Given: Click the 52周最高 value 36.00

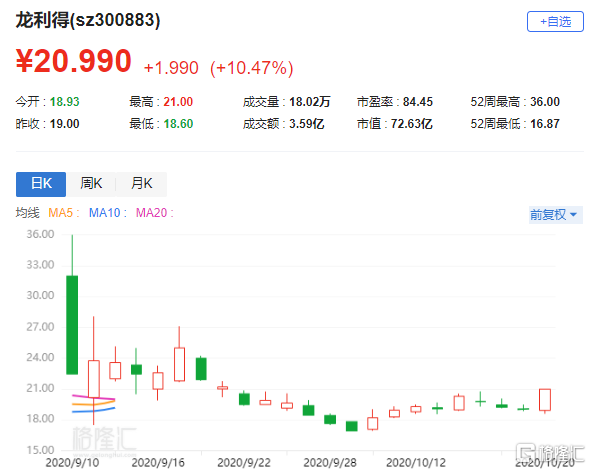Looking at the screenshot, I should (545, 102).
